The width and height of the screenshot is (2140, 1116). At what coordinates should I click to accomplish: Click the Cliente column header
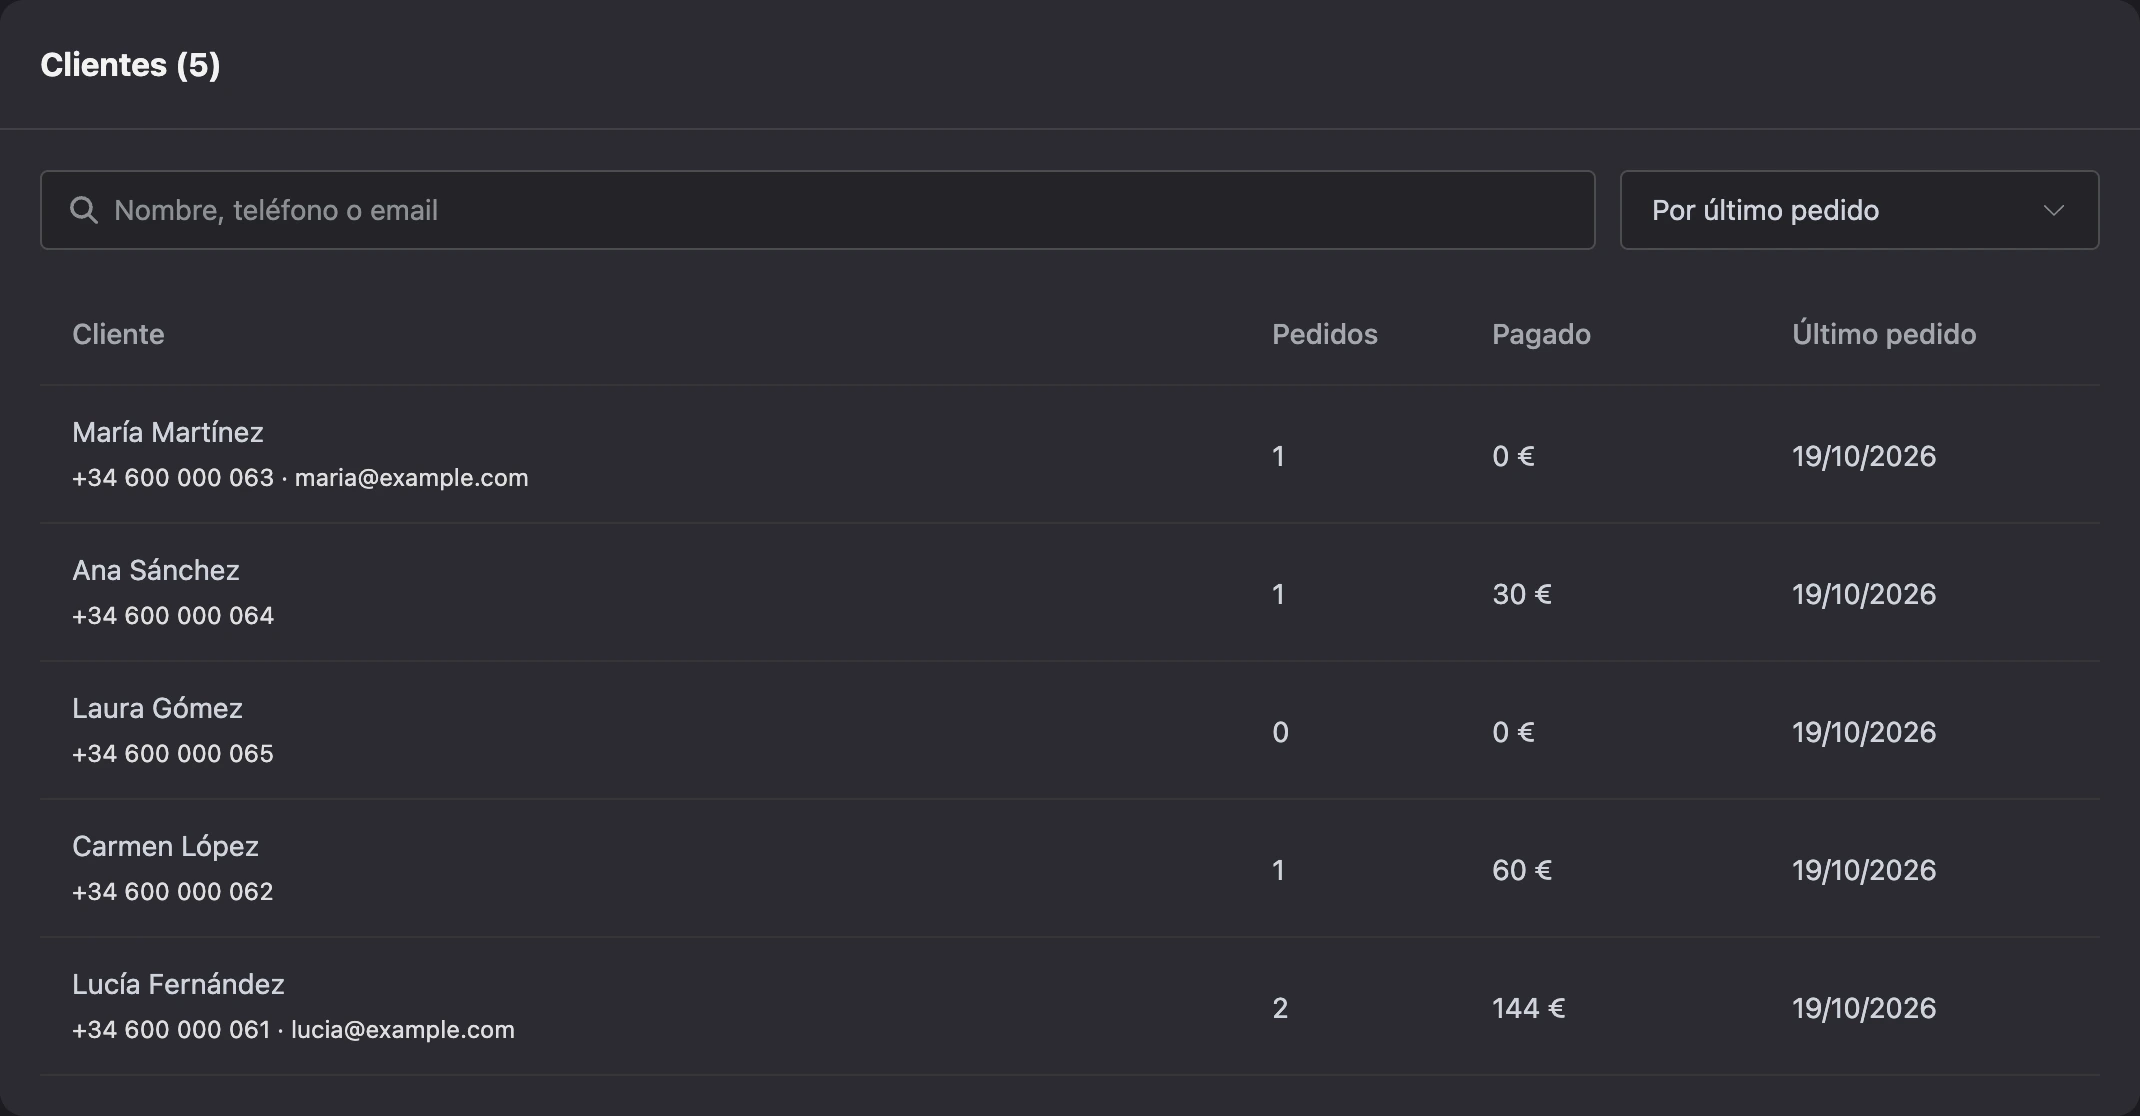[118, 334]
